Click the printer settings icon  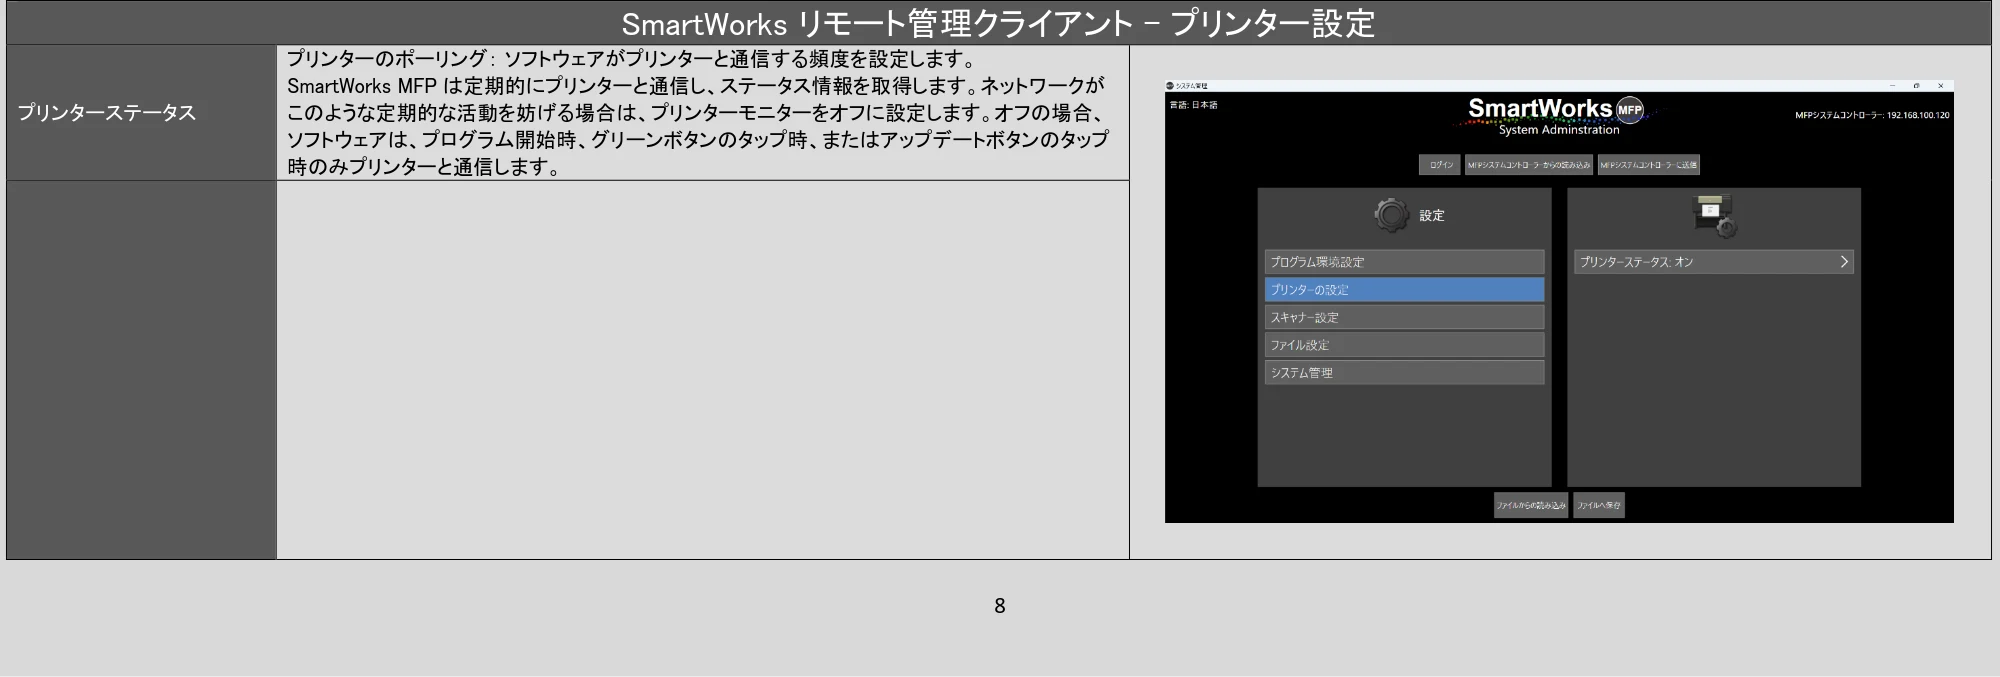click(x=1714, y=215)
